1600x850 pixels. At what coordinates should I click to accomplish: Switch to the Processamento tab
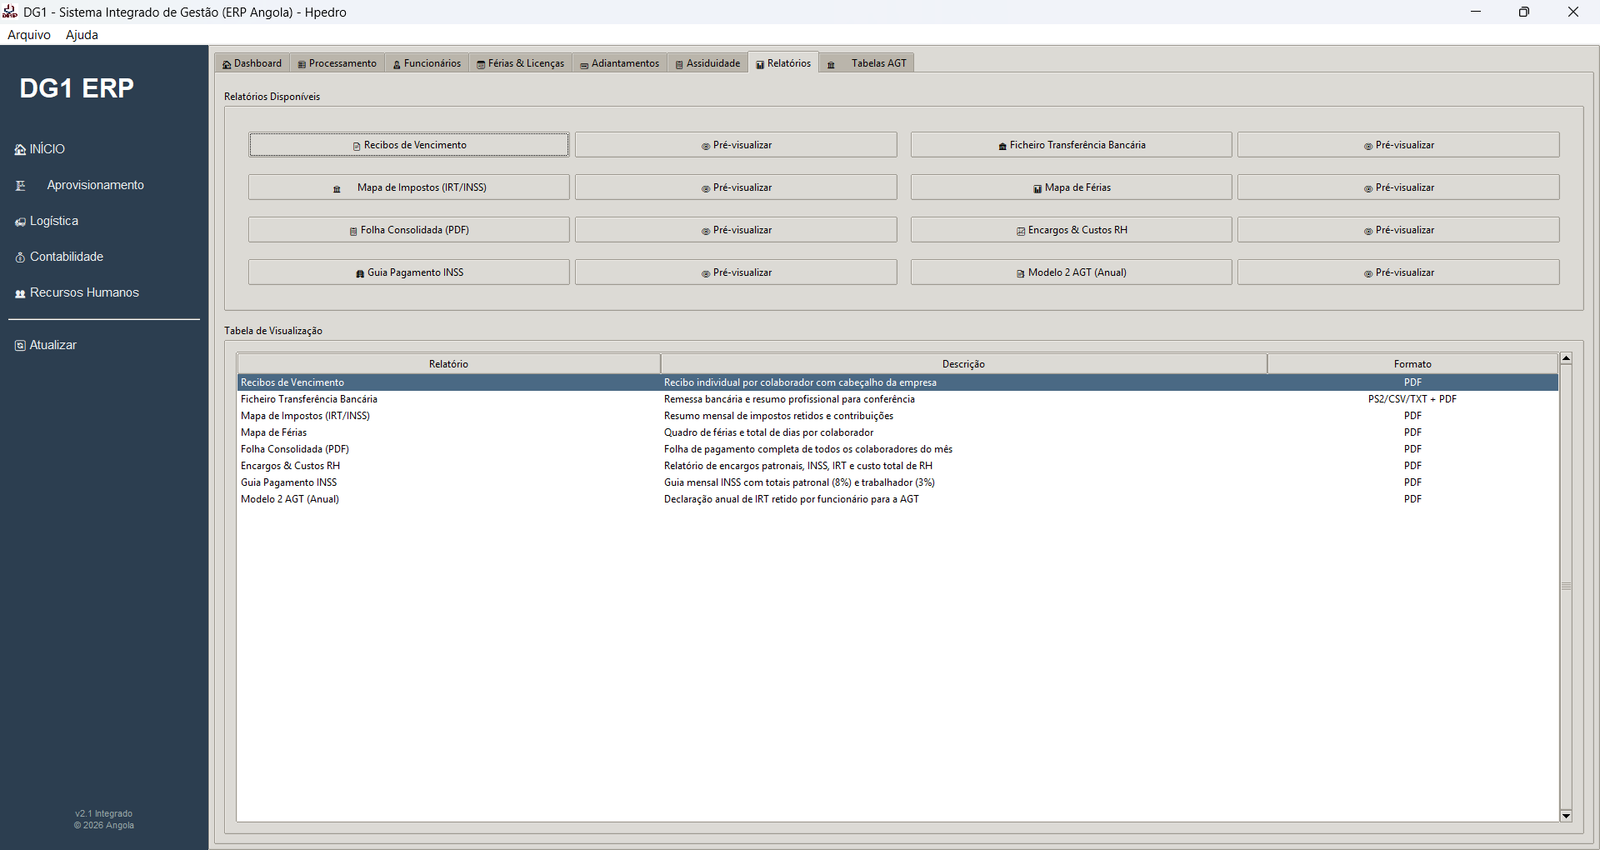click(x=337, y=63)
